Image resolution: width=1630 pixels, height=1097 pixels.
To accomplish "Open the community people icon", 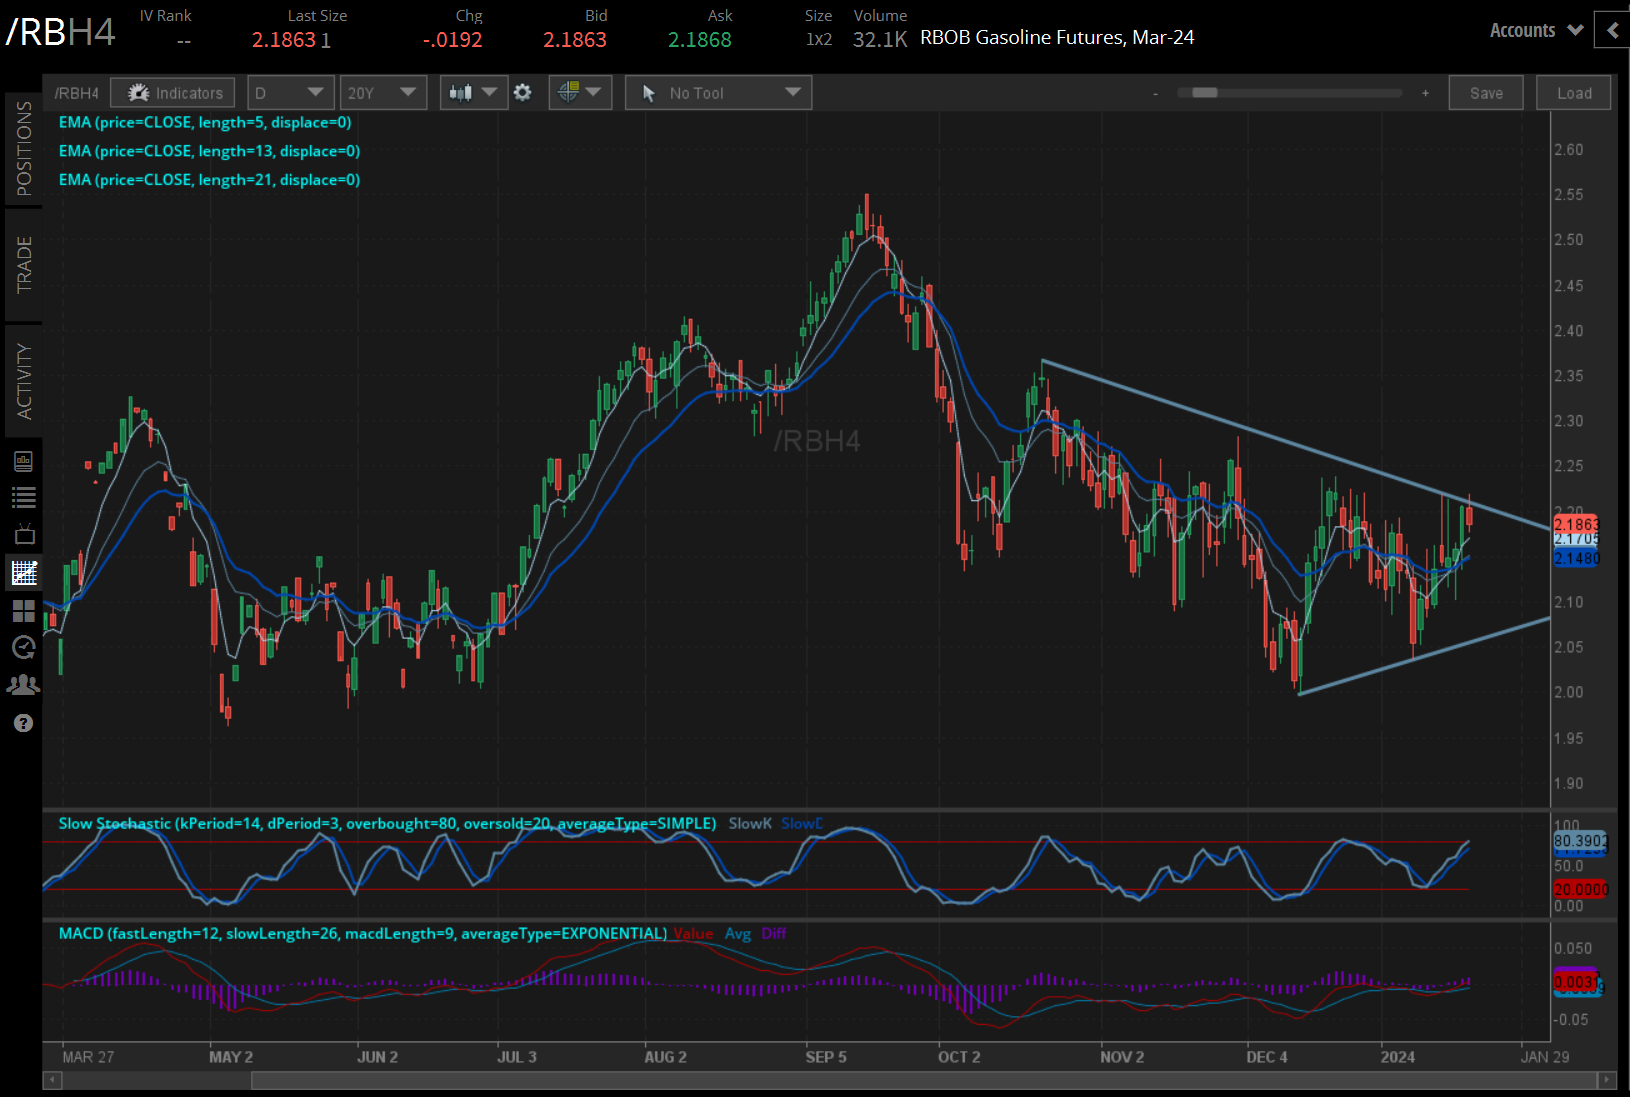I will coord(24,685).
